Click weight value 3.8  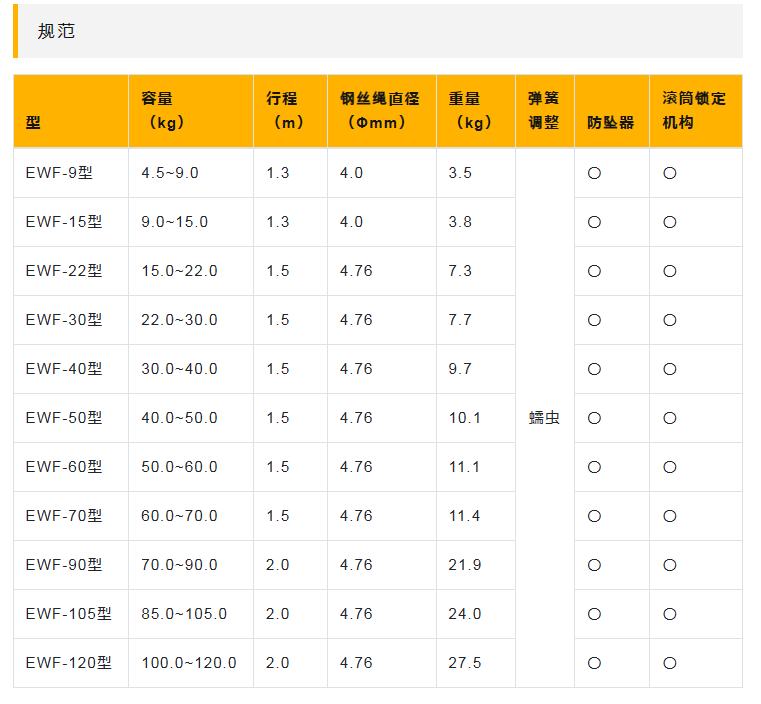click(x=460, y=222)
